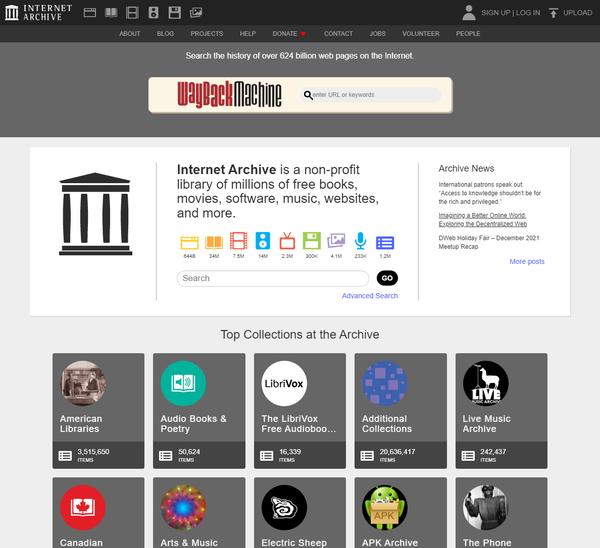Open the PEOPLE menu item
The width and height of the screenshot is (600, 548).
pos(468,34)
